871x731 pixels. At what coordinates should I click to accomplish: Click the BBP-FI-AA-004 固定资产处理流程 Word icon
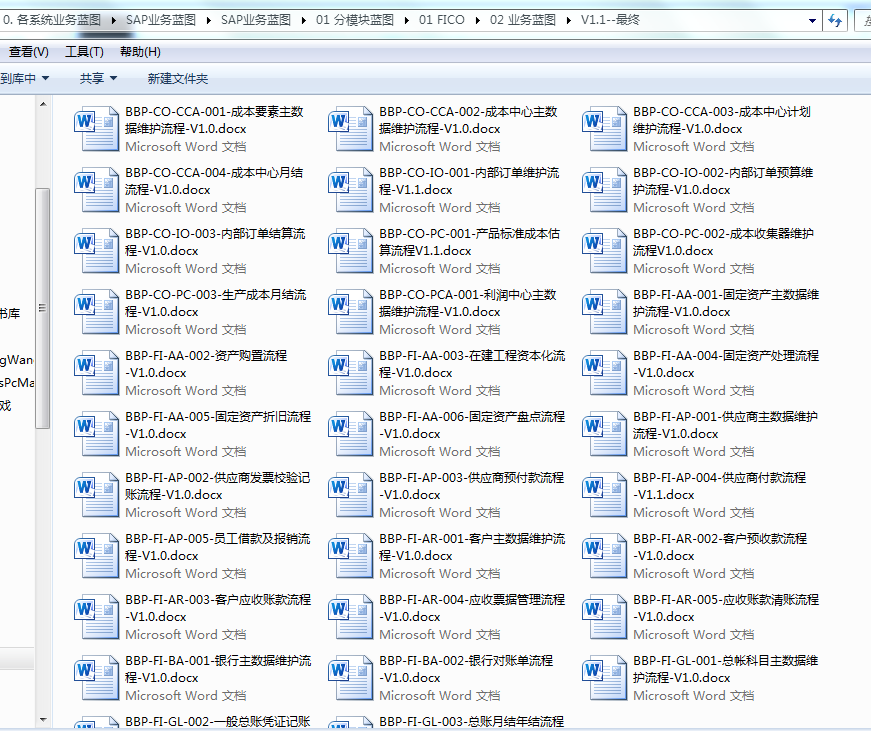(x=605, y=373)
